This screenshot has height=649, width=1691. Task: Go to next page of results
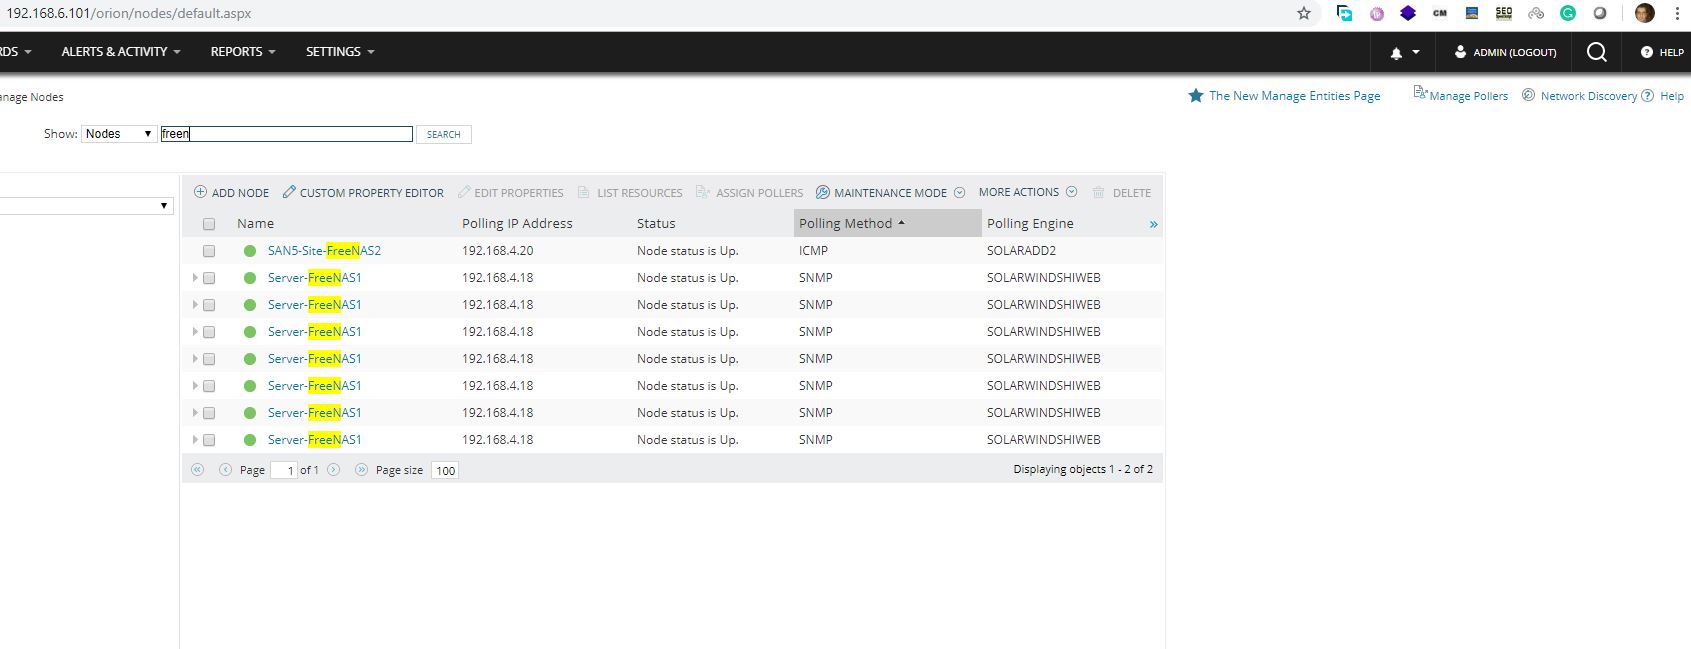point(334,469)
